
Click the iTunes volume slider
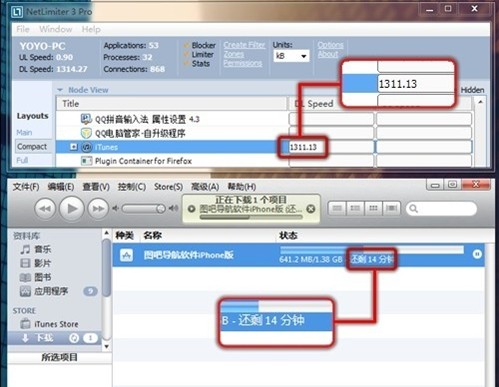coord(143,209)
